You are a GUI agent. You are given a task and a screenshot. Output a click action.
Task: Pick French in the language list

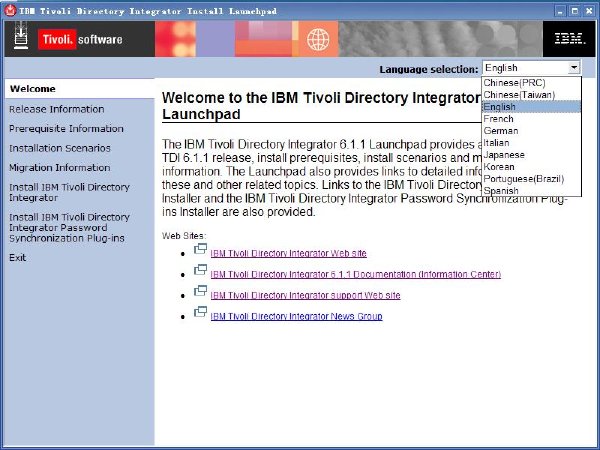click(532, 119)
